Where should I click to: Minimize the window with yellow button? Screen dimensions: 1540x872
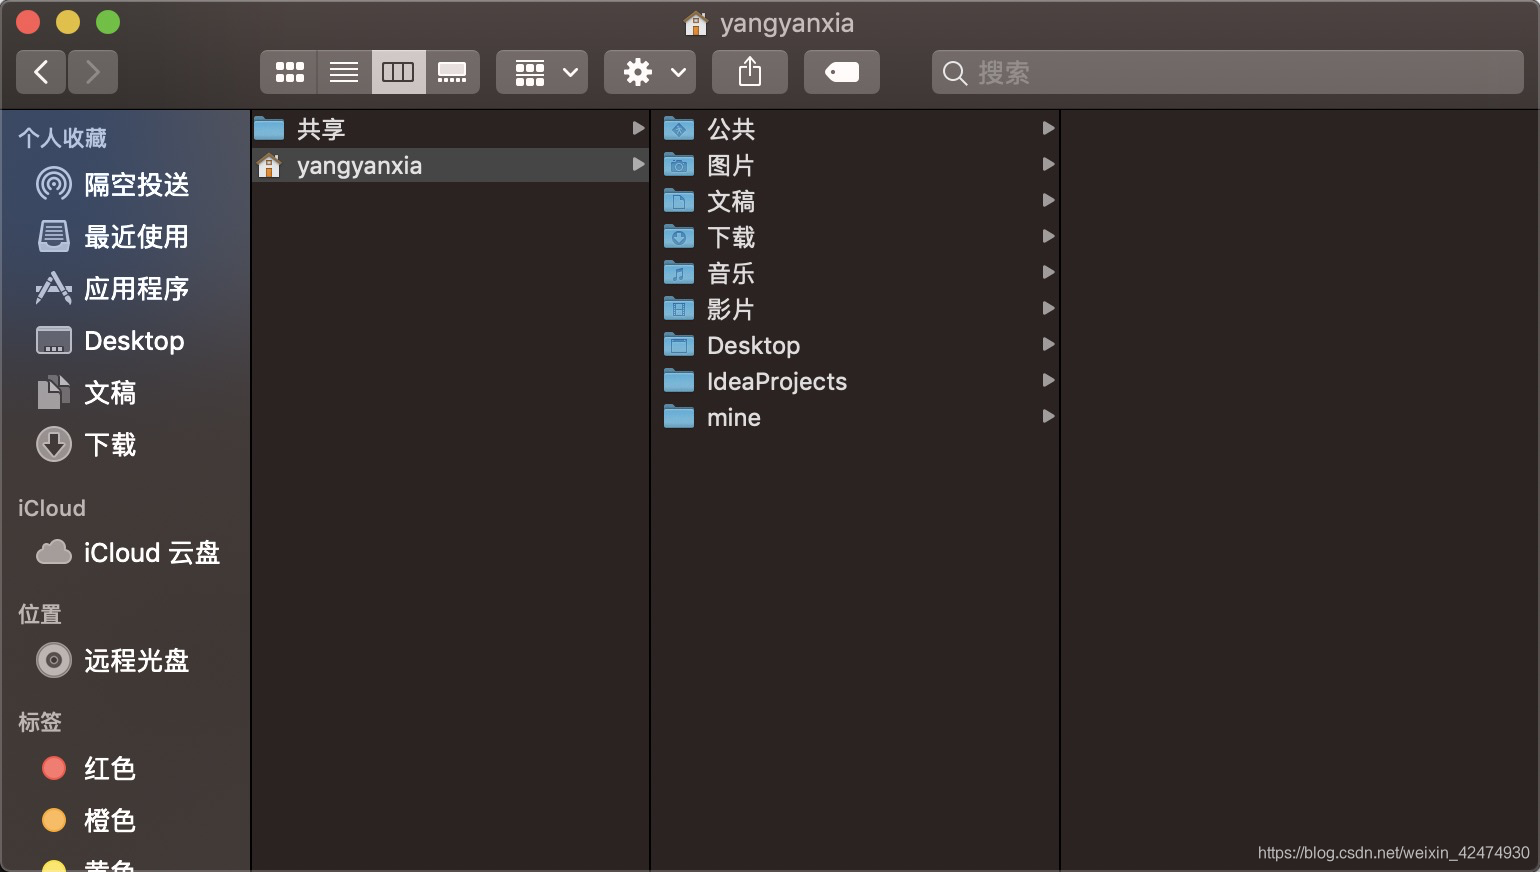pyautogui.click(x=68, y=22)
